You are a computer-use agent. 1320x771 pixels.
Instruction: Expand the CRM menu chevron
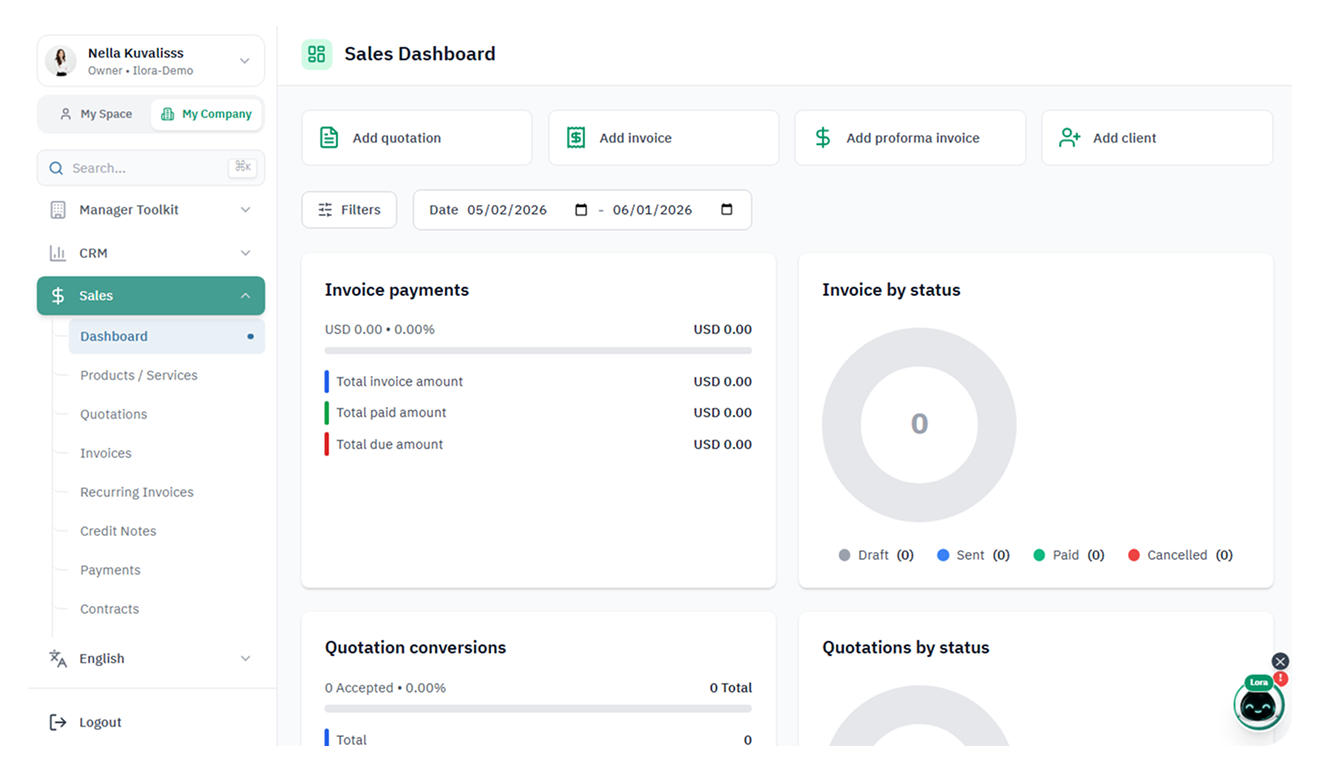coord(246,253)
